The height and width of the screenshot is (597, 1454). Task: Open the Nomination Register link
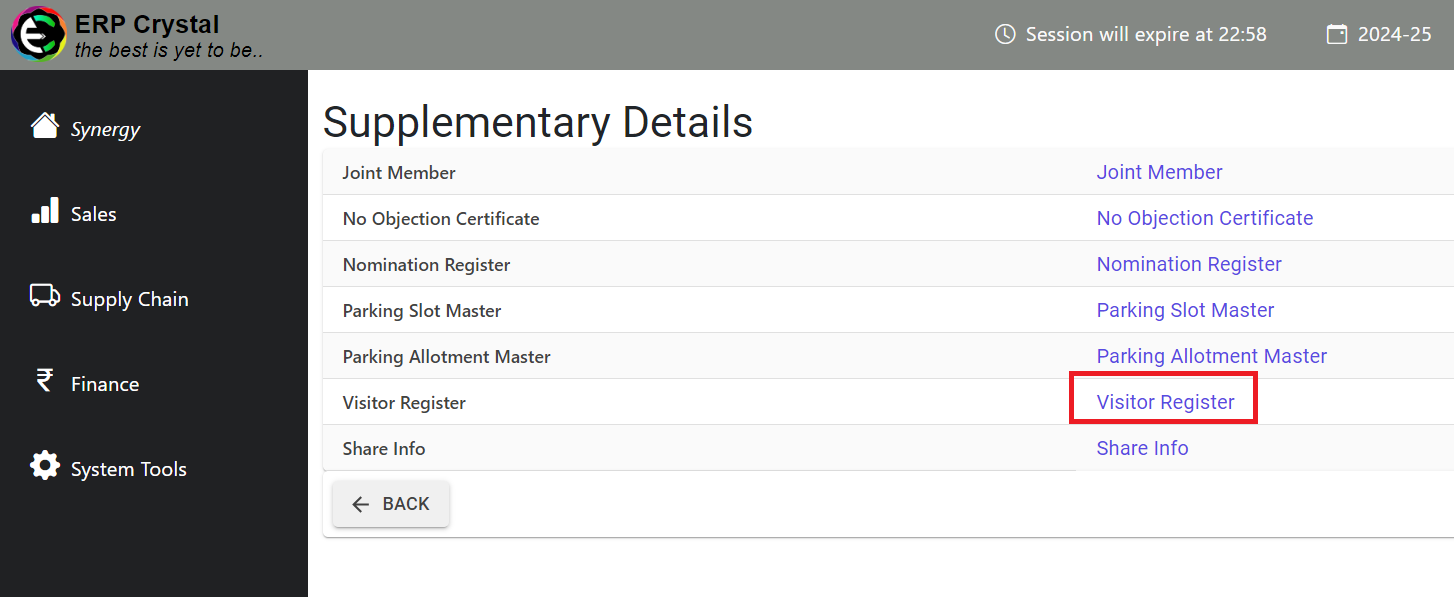tap(1188, 264)
